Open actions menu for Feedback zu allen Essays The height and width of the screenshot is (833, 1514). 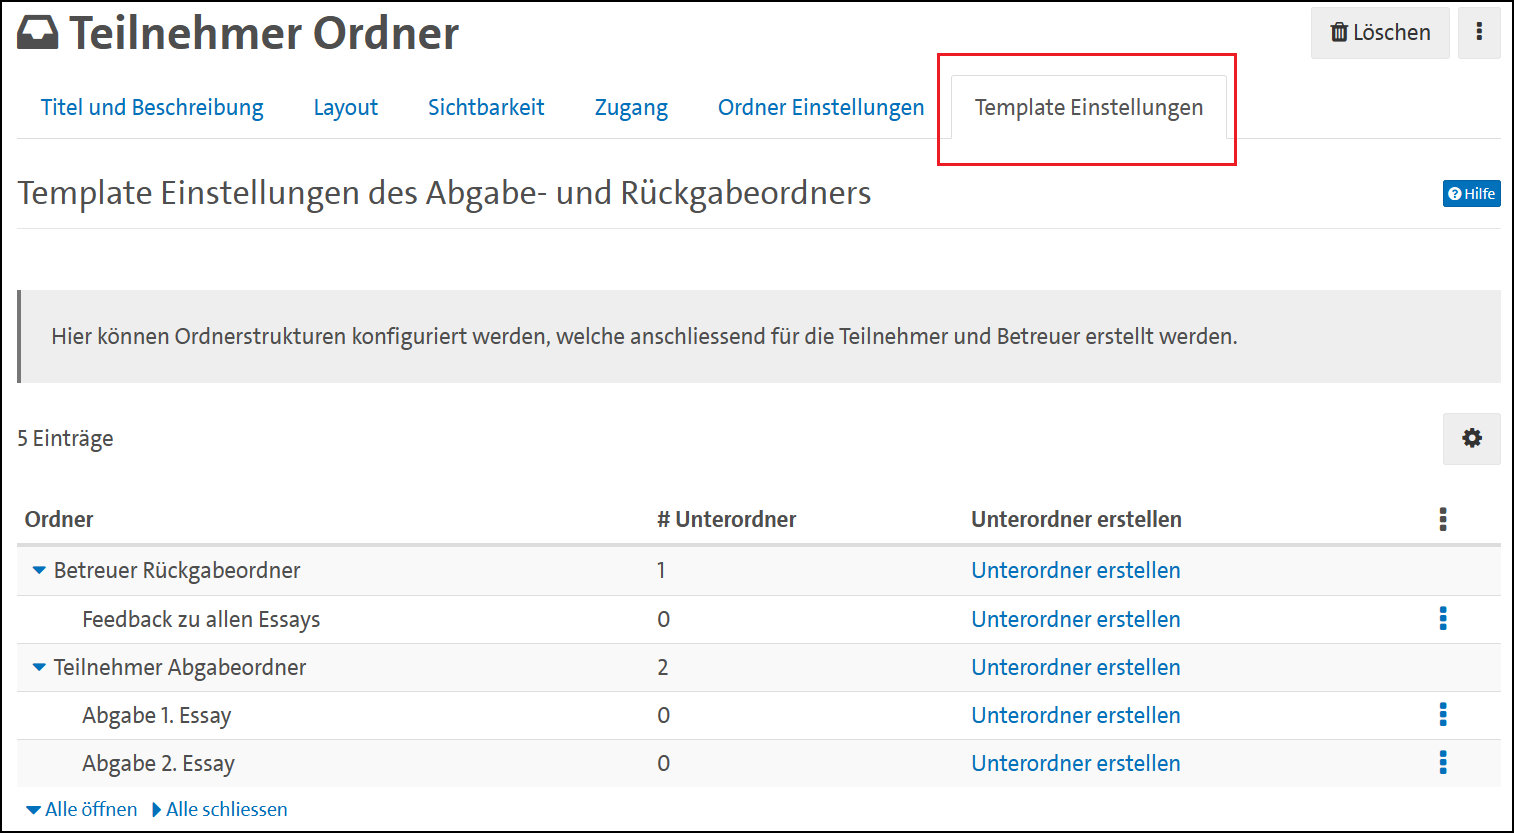coord(1442,619)
